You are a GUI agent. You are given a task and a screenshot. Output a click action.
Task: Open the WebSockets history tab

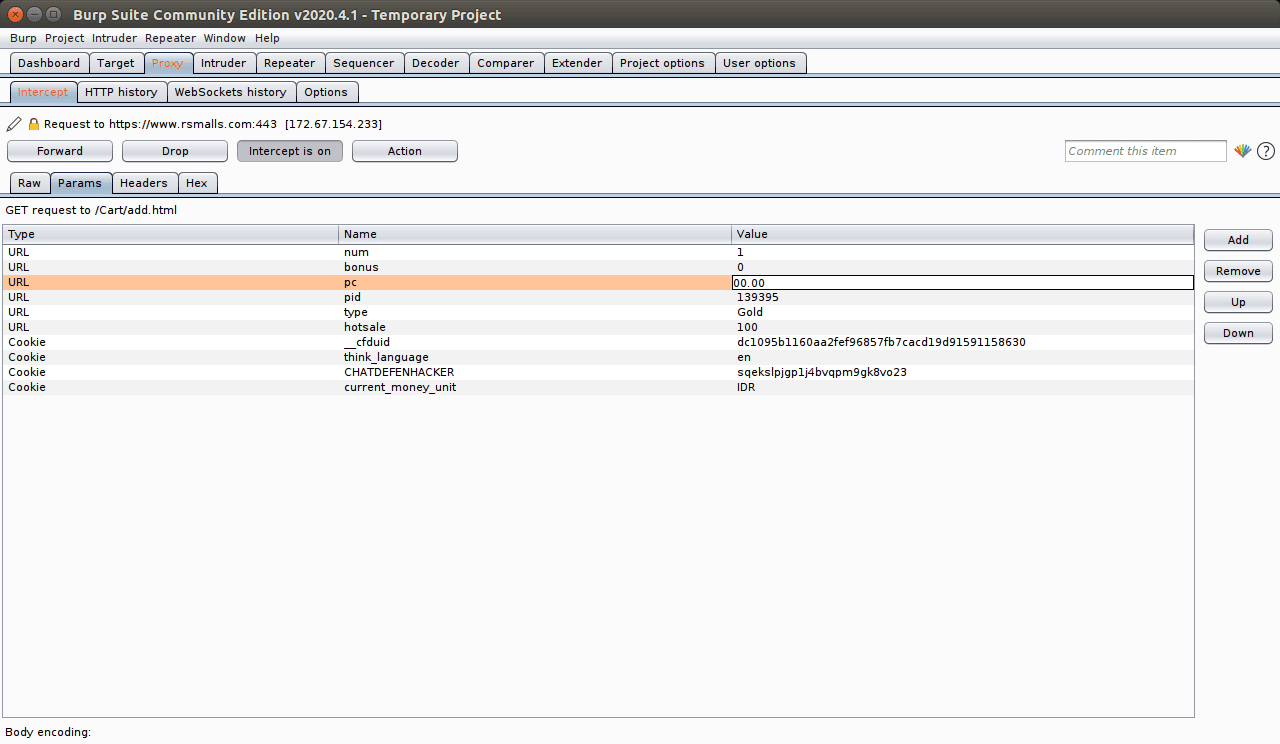click(231, 91)
